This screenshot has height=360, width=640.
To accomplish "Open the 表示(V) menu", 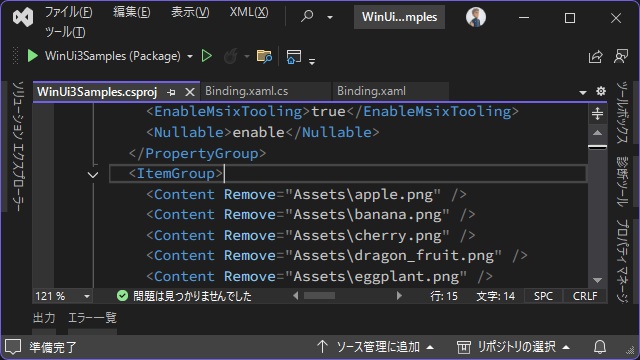I will click(x=190, y=12).
